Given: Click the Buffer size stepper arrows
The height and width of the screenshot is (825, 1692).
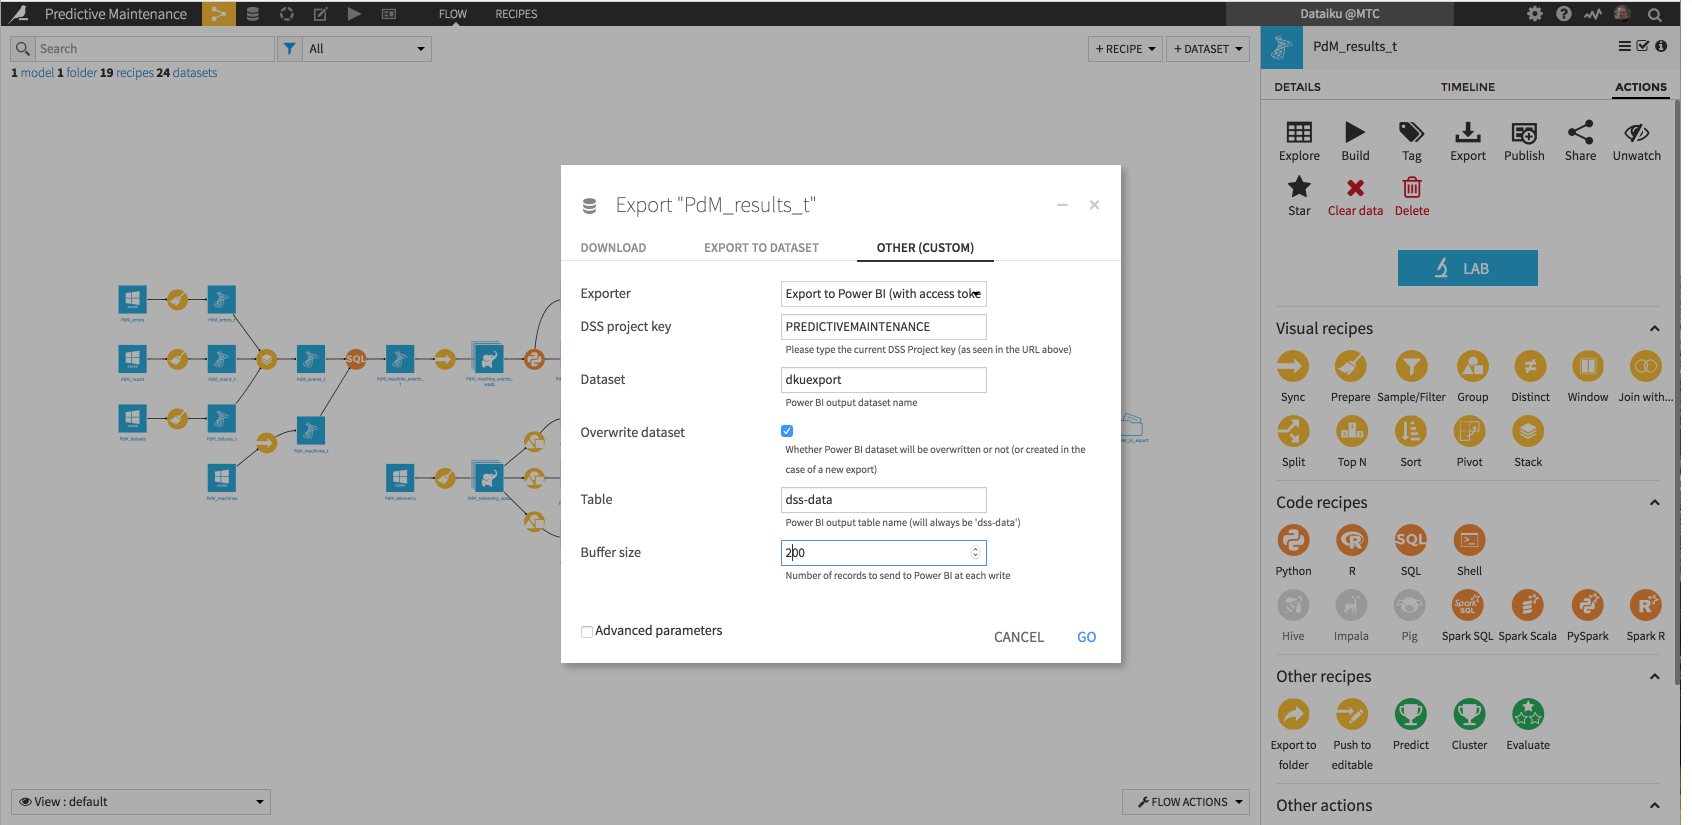Looking at the screenshot, I should pyautogui.click(x=975, y=553).
